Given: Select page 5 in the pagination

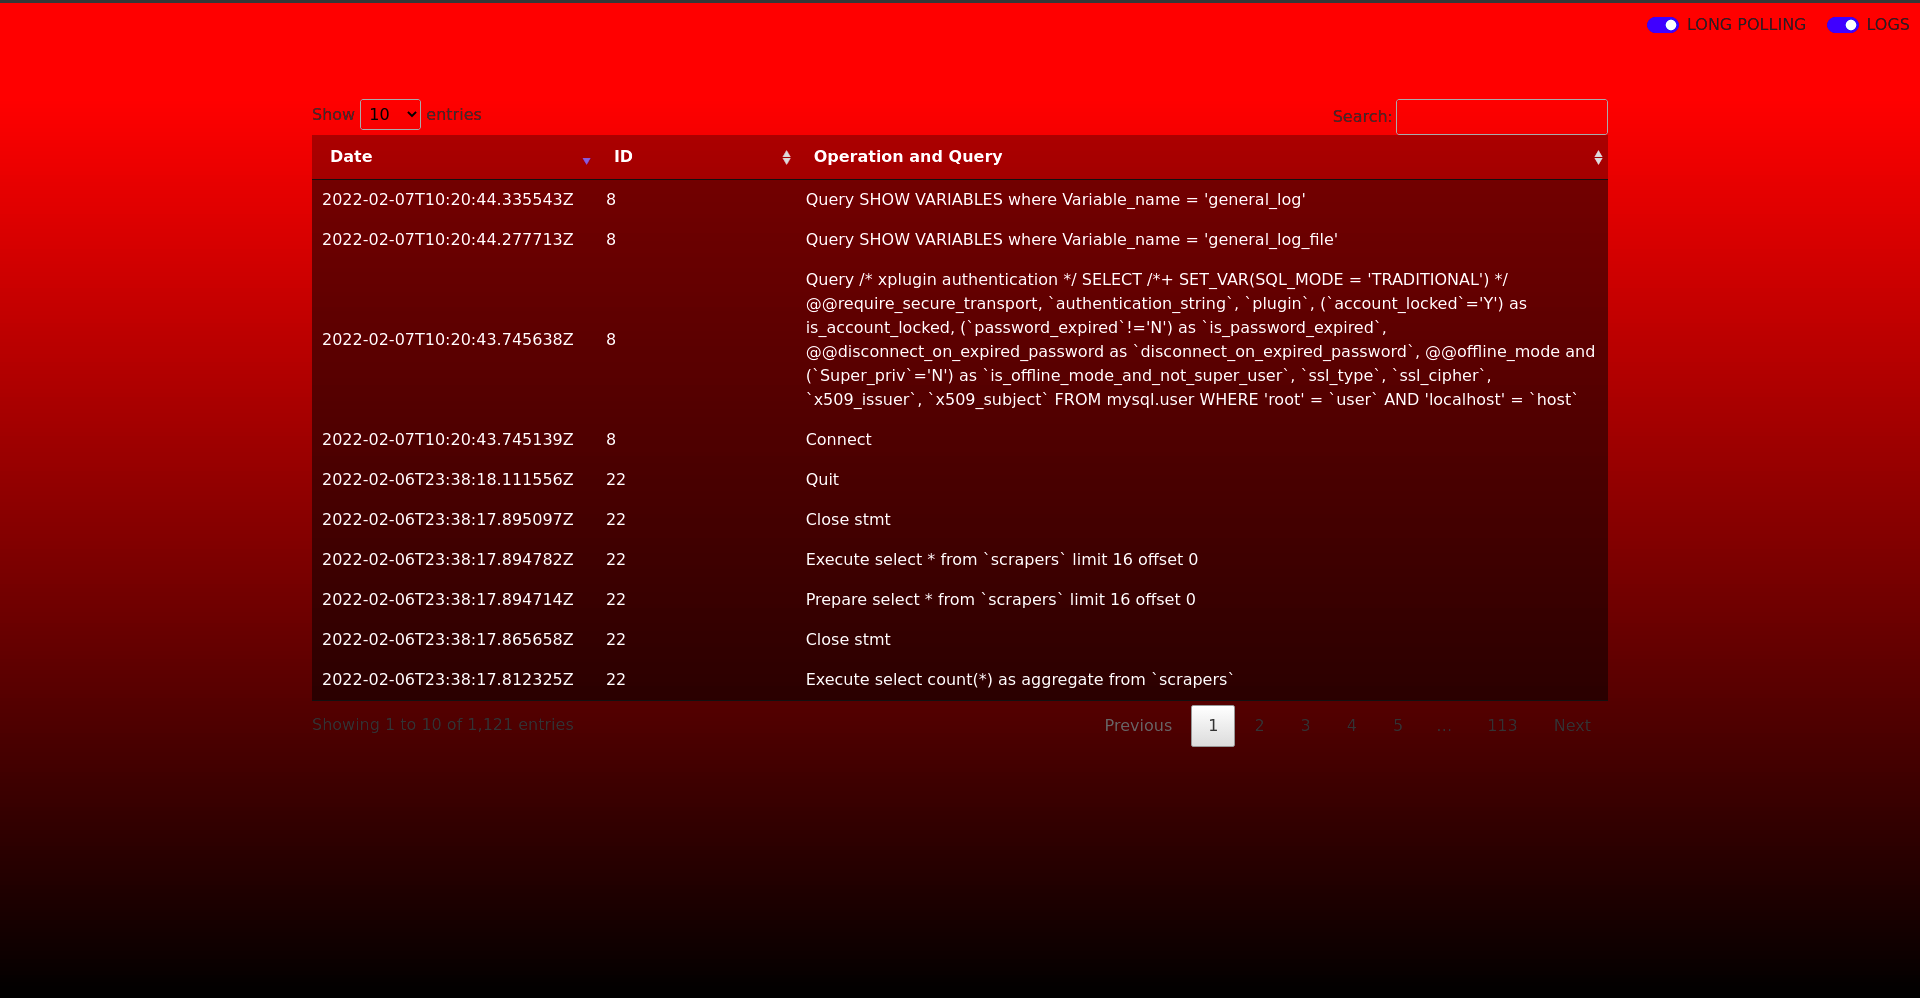Looking at the screenshot, I should (1397, 725).
